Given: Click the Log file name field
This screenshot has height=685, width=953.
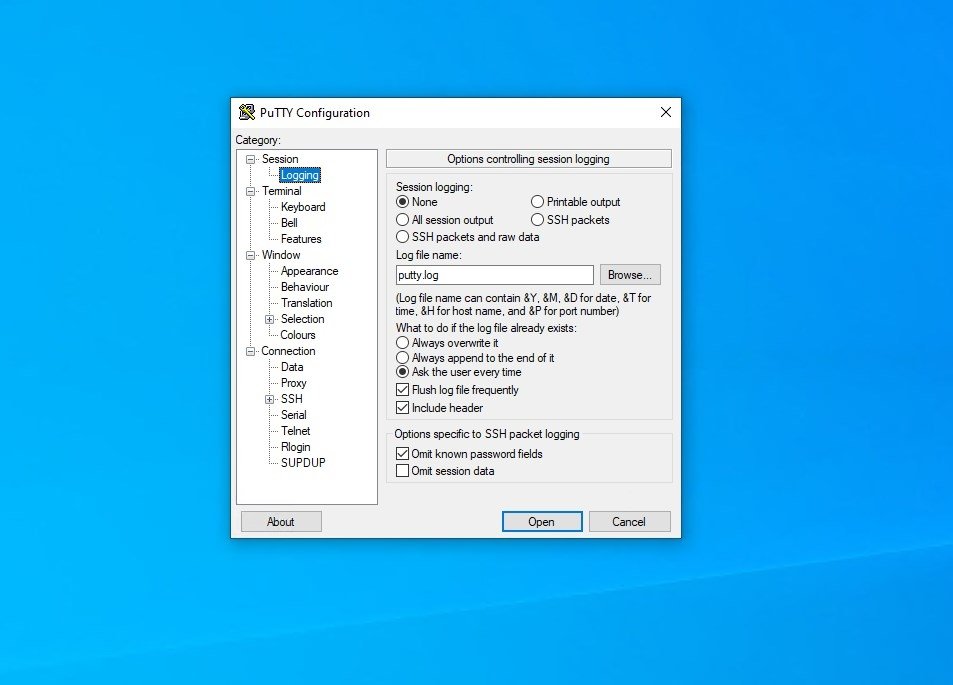Looking at the screenshot, I should pyautogui.click(x=495, y=275).
